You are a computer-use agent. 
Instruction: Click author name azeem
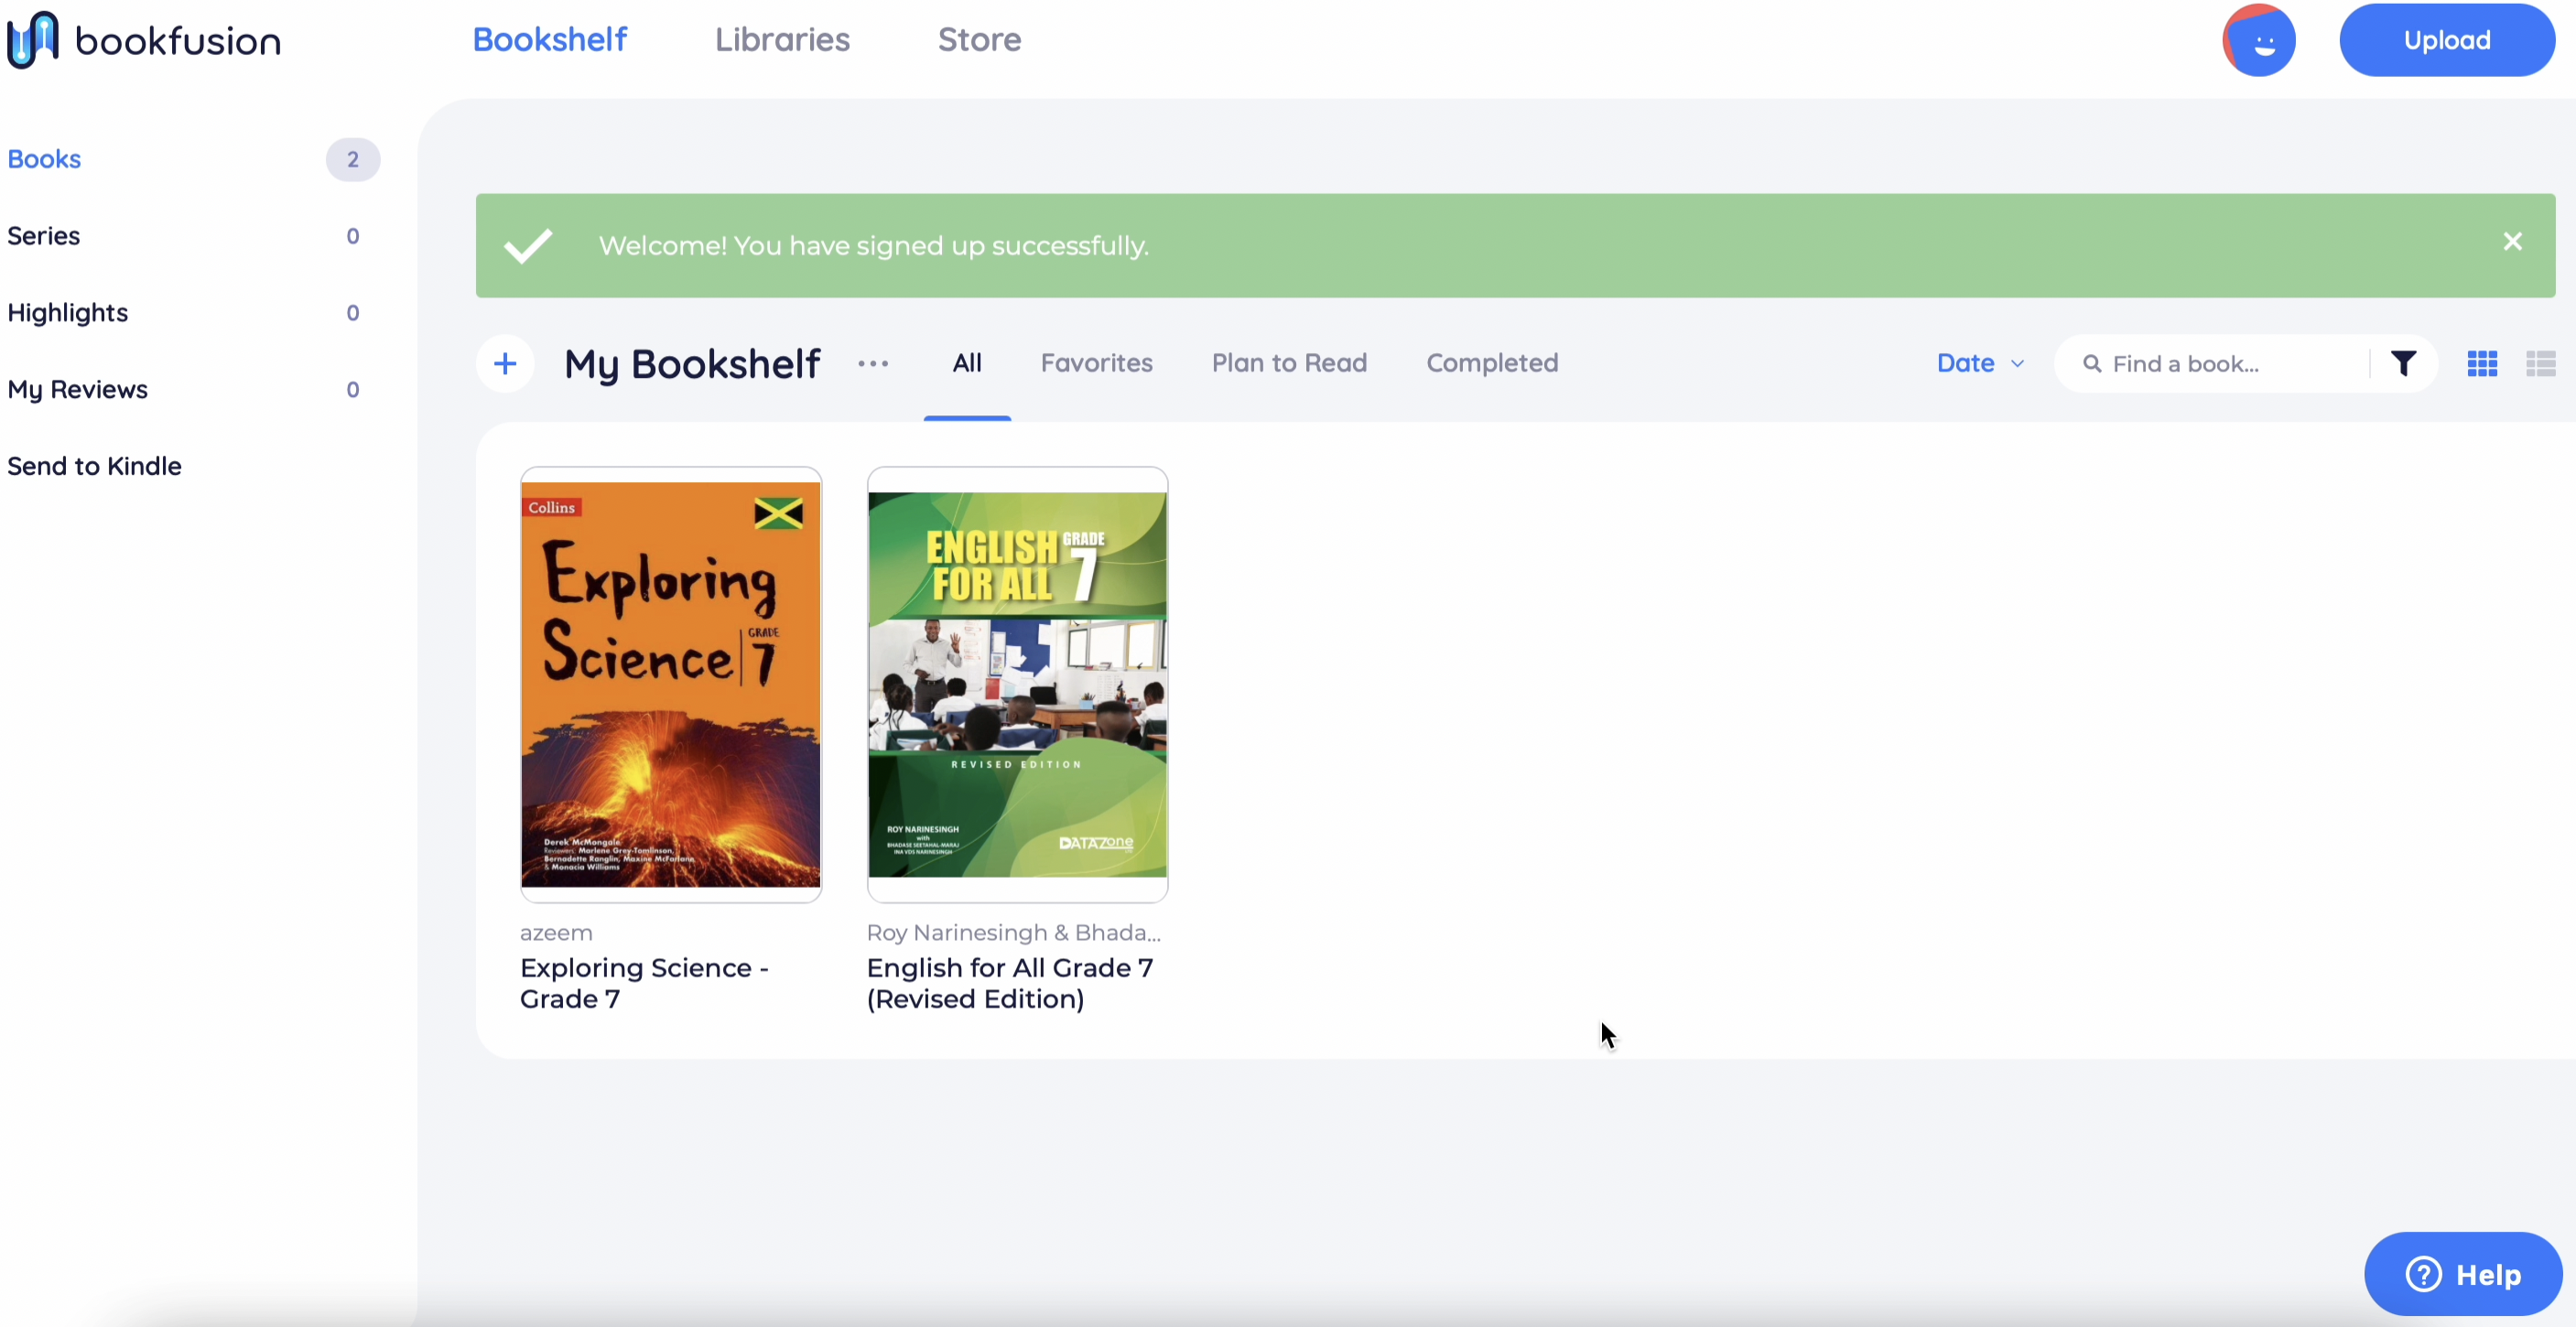pyautogui.click(x=556, y=933)
